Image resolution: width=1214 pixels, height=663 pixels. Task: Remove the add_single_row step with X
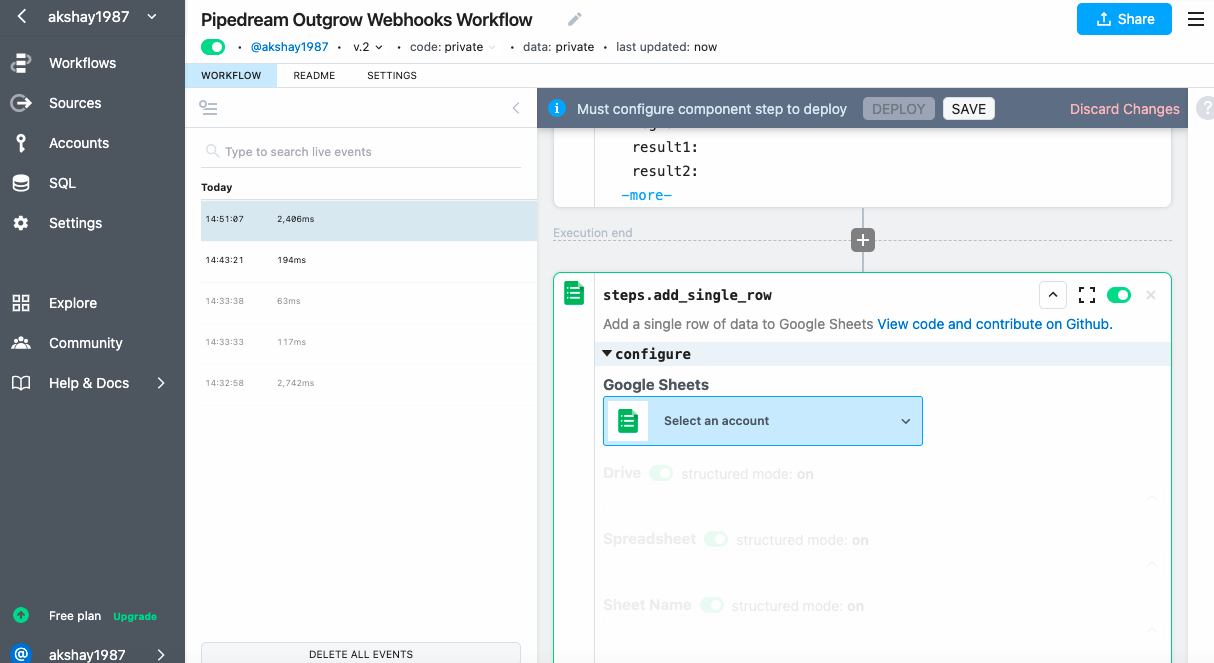pyautogui.click(x=1151, y=295)
